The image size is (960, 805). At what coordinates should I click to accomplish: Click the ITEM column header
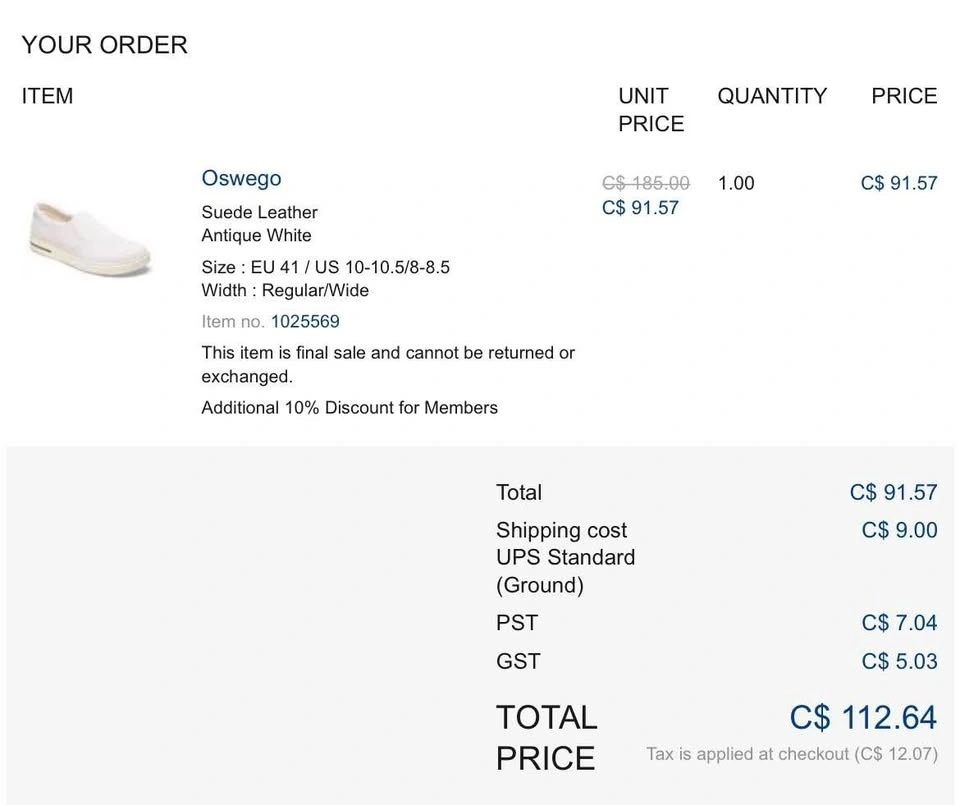[x=47, y=96]
